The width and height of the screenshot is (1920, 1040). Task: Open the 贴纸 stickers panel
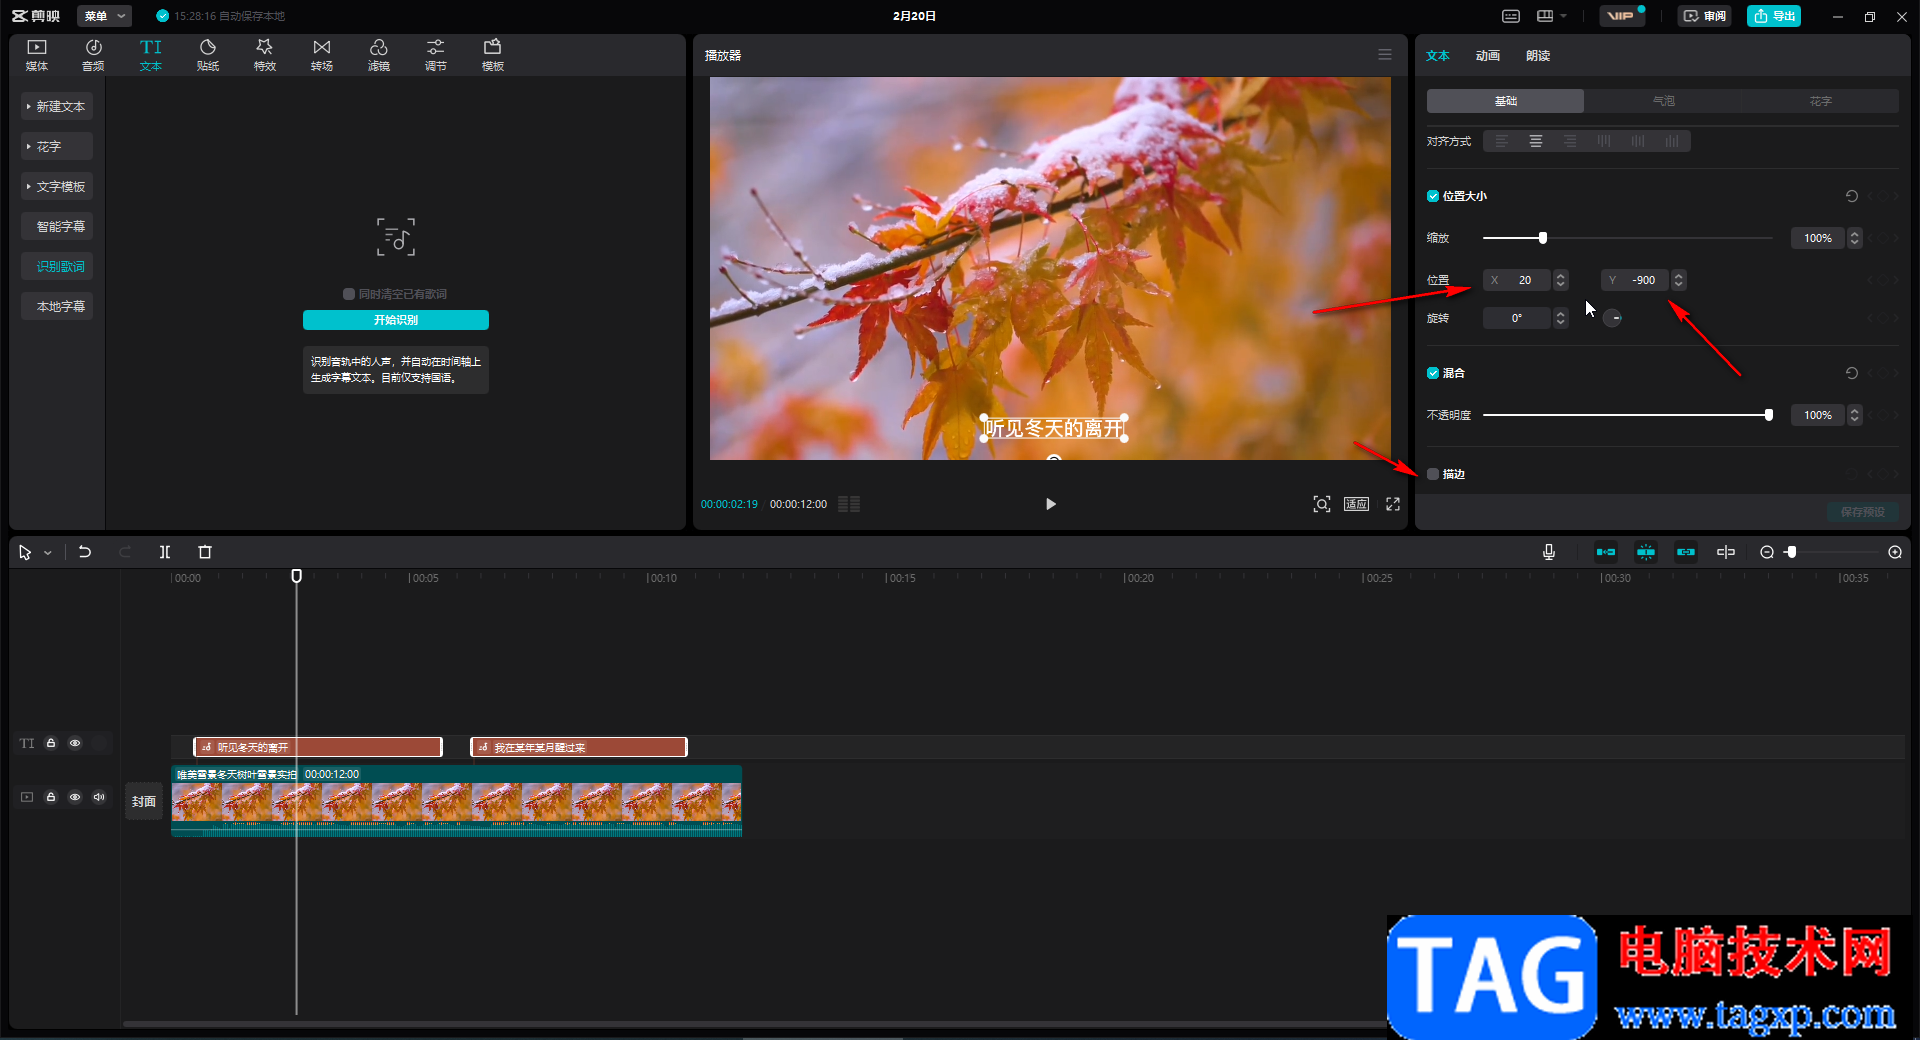pyautogui.click(x=208, y=55)
